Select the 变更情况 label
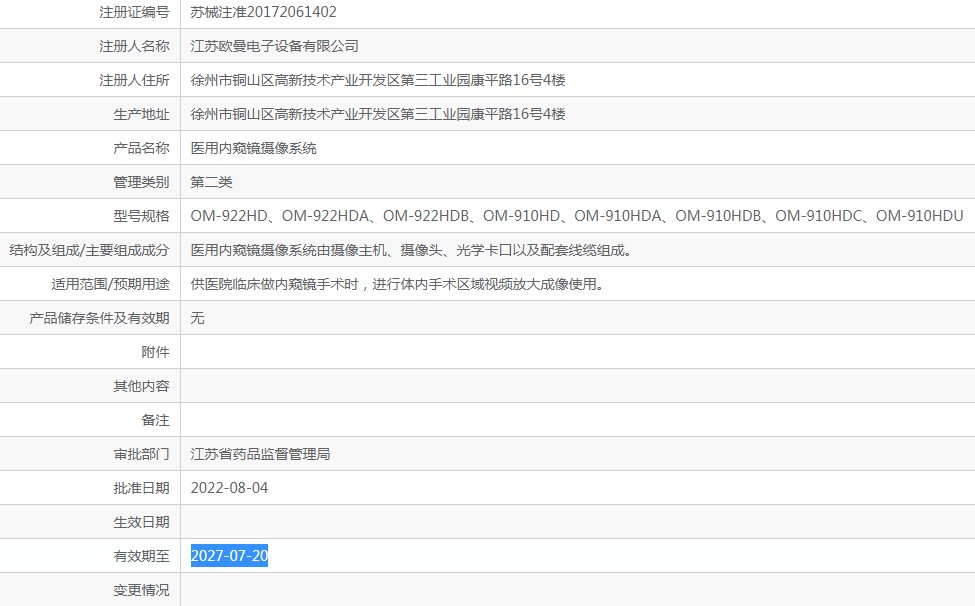 tap(141, 590)
